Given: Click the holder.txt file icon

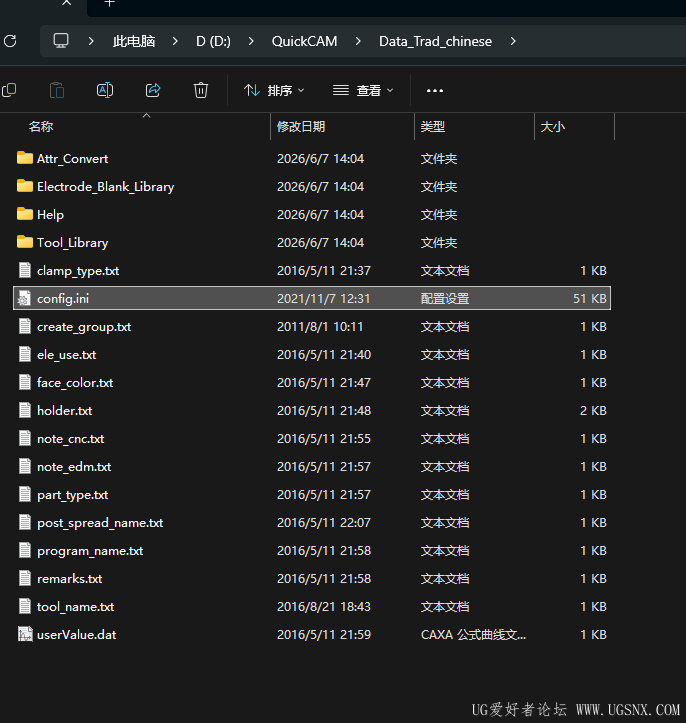Looking at the screenshot, I should pyautogui.click(x=25, y=410).
